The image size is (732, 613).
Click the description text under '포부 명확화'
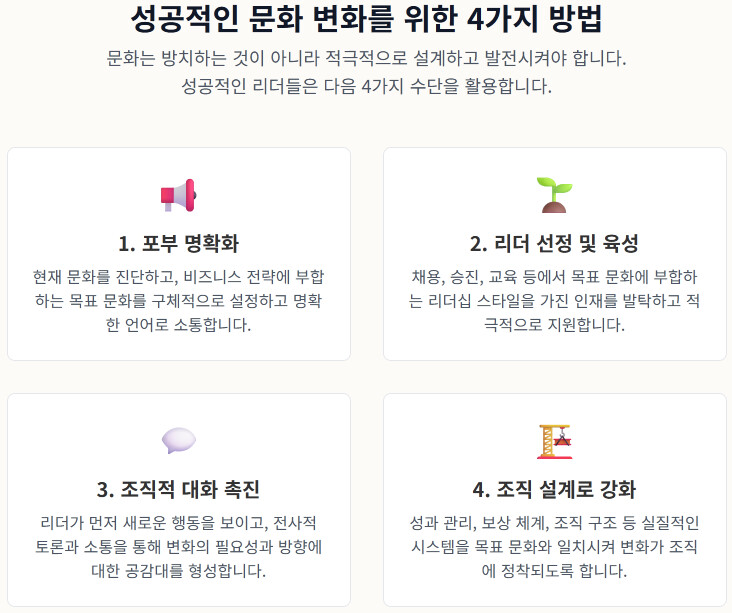tap(178, 300)
